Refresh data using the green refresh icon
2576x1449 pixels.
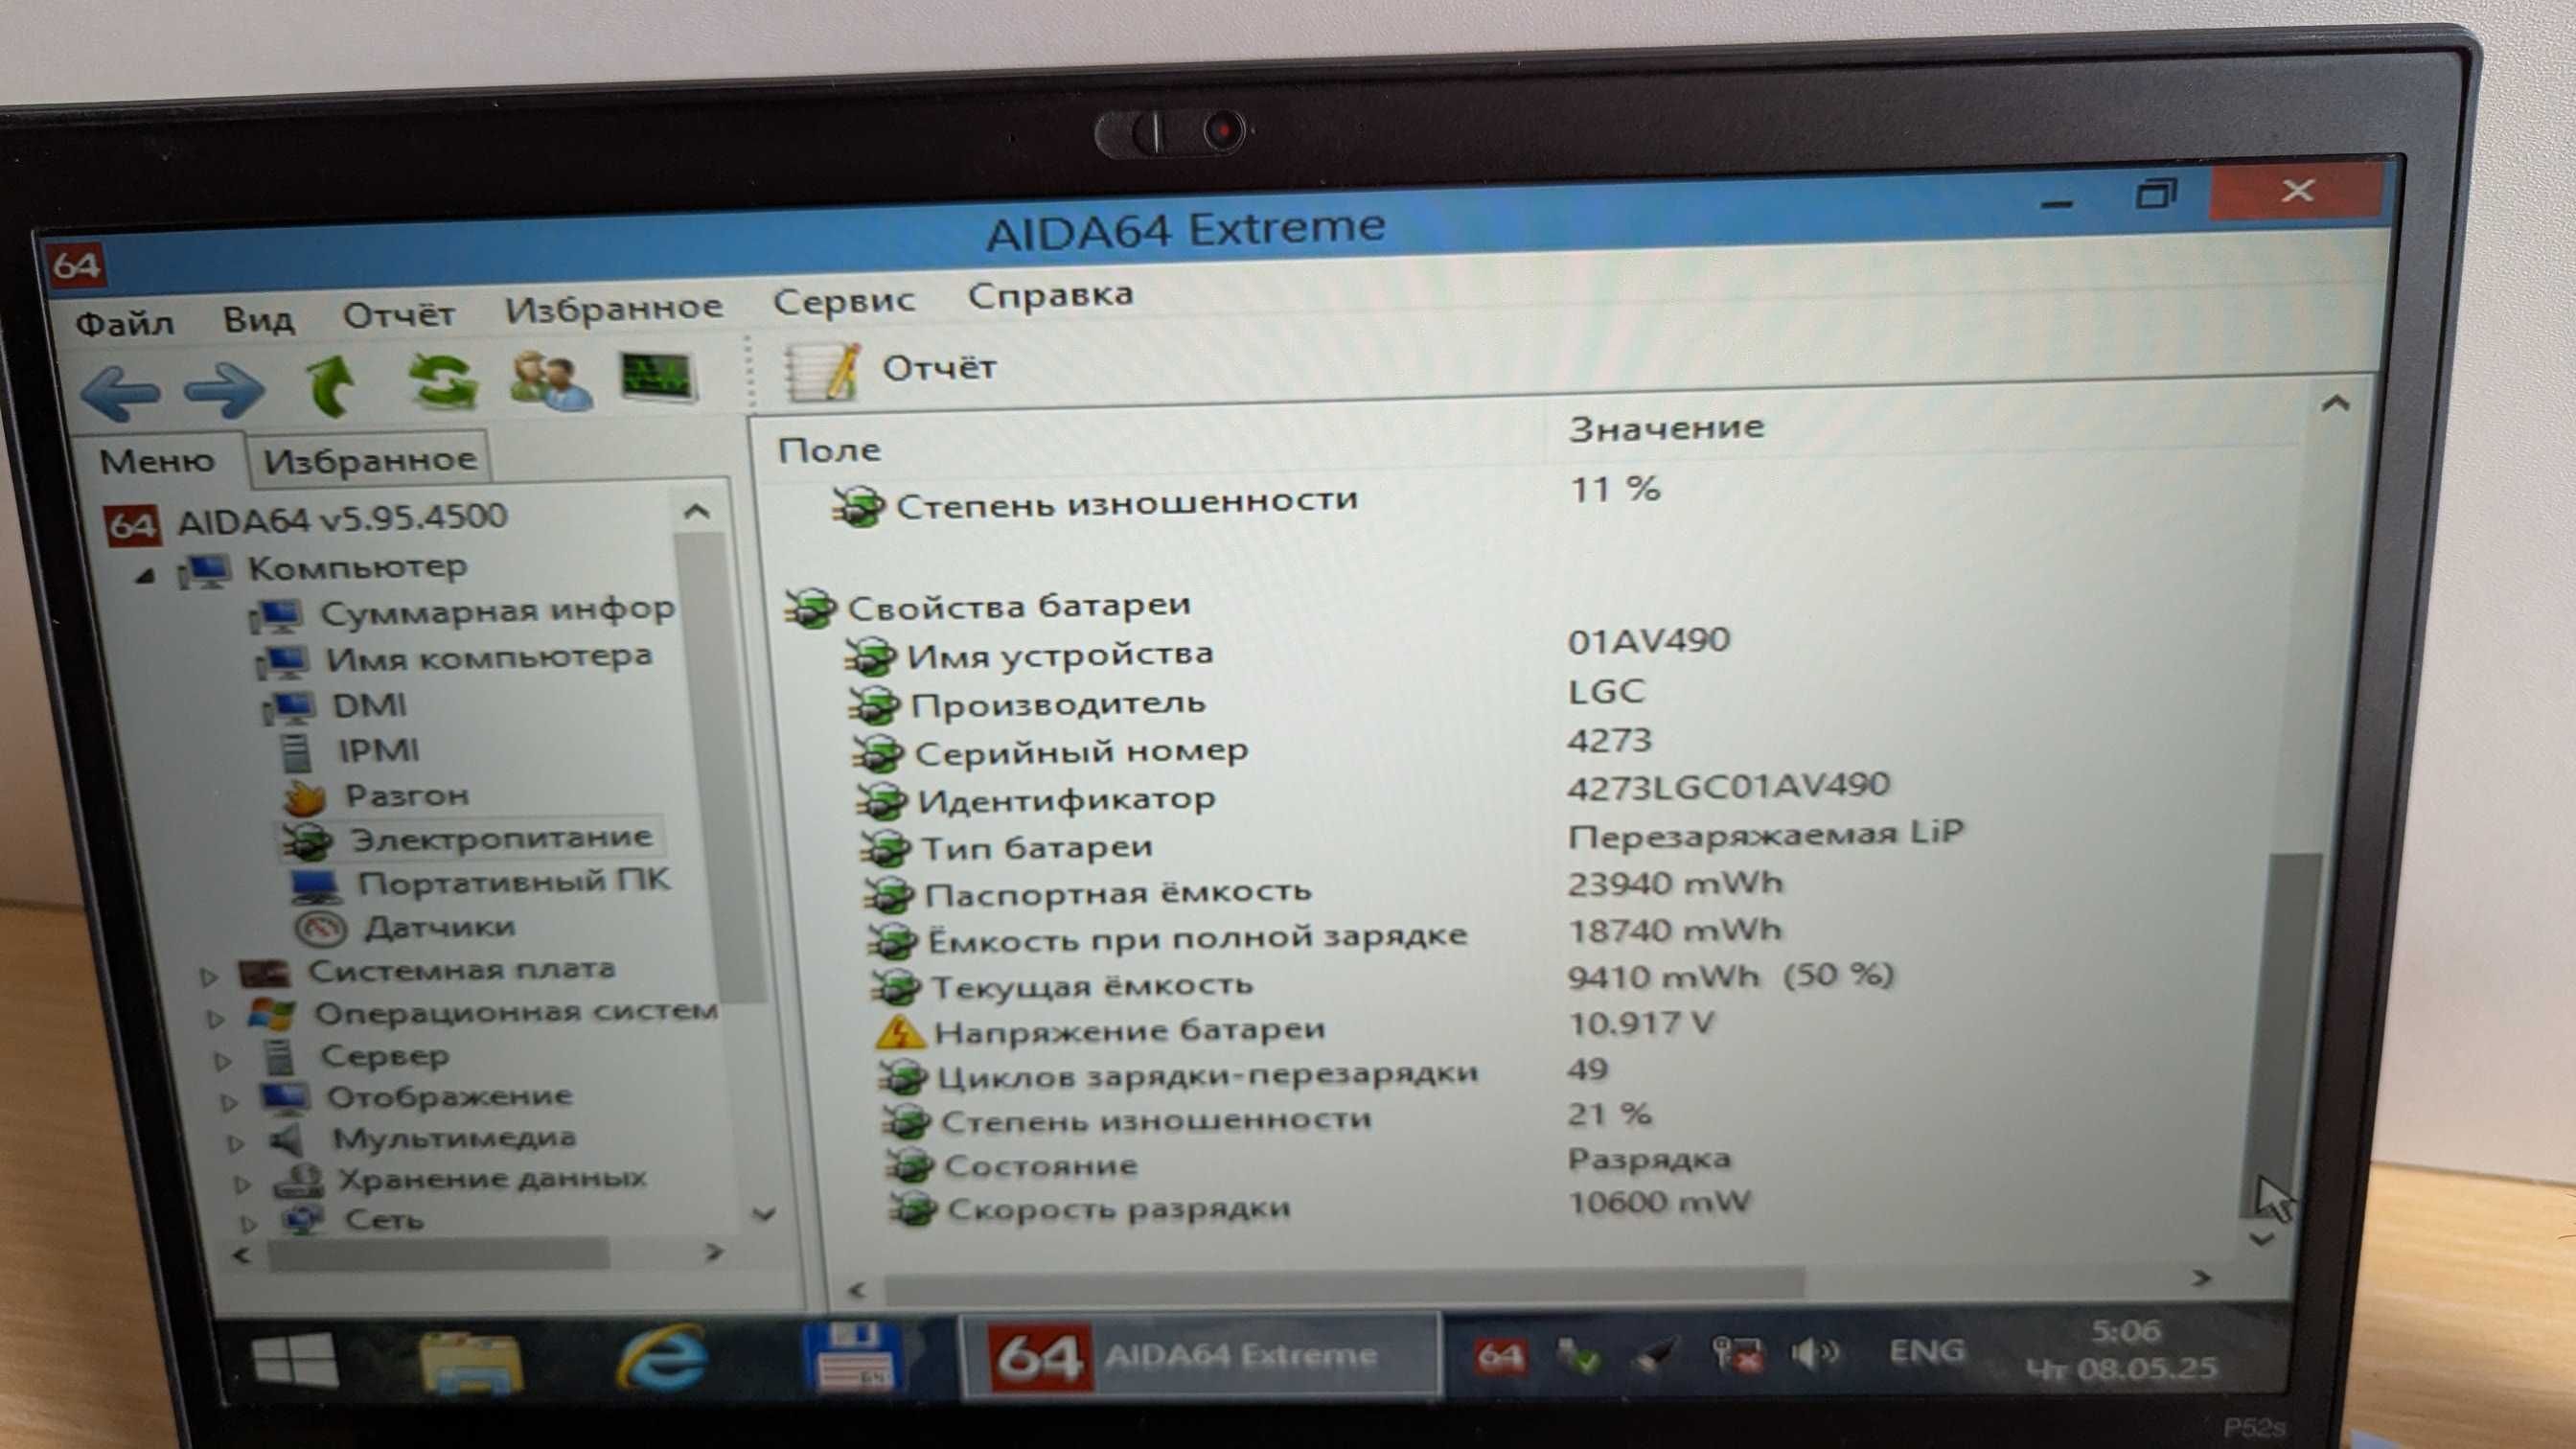coord(443,383)
